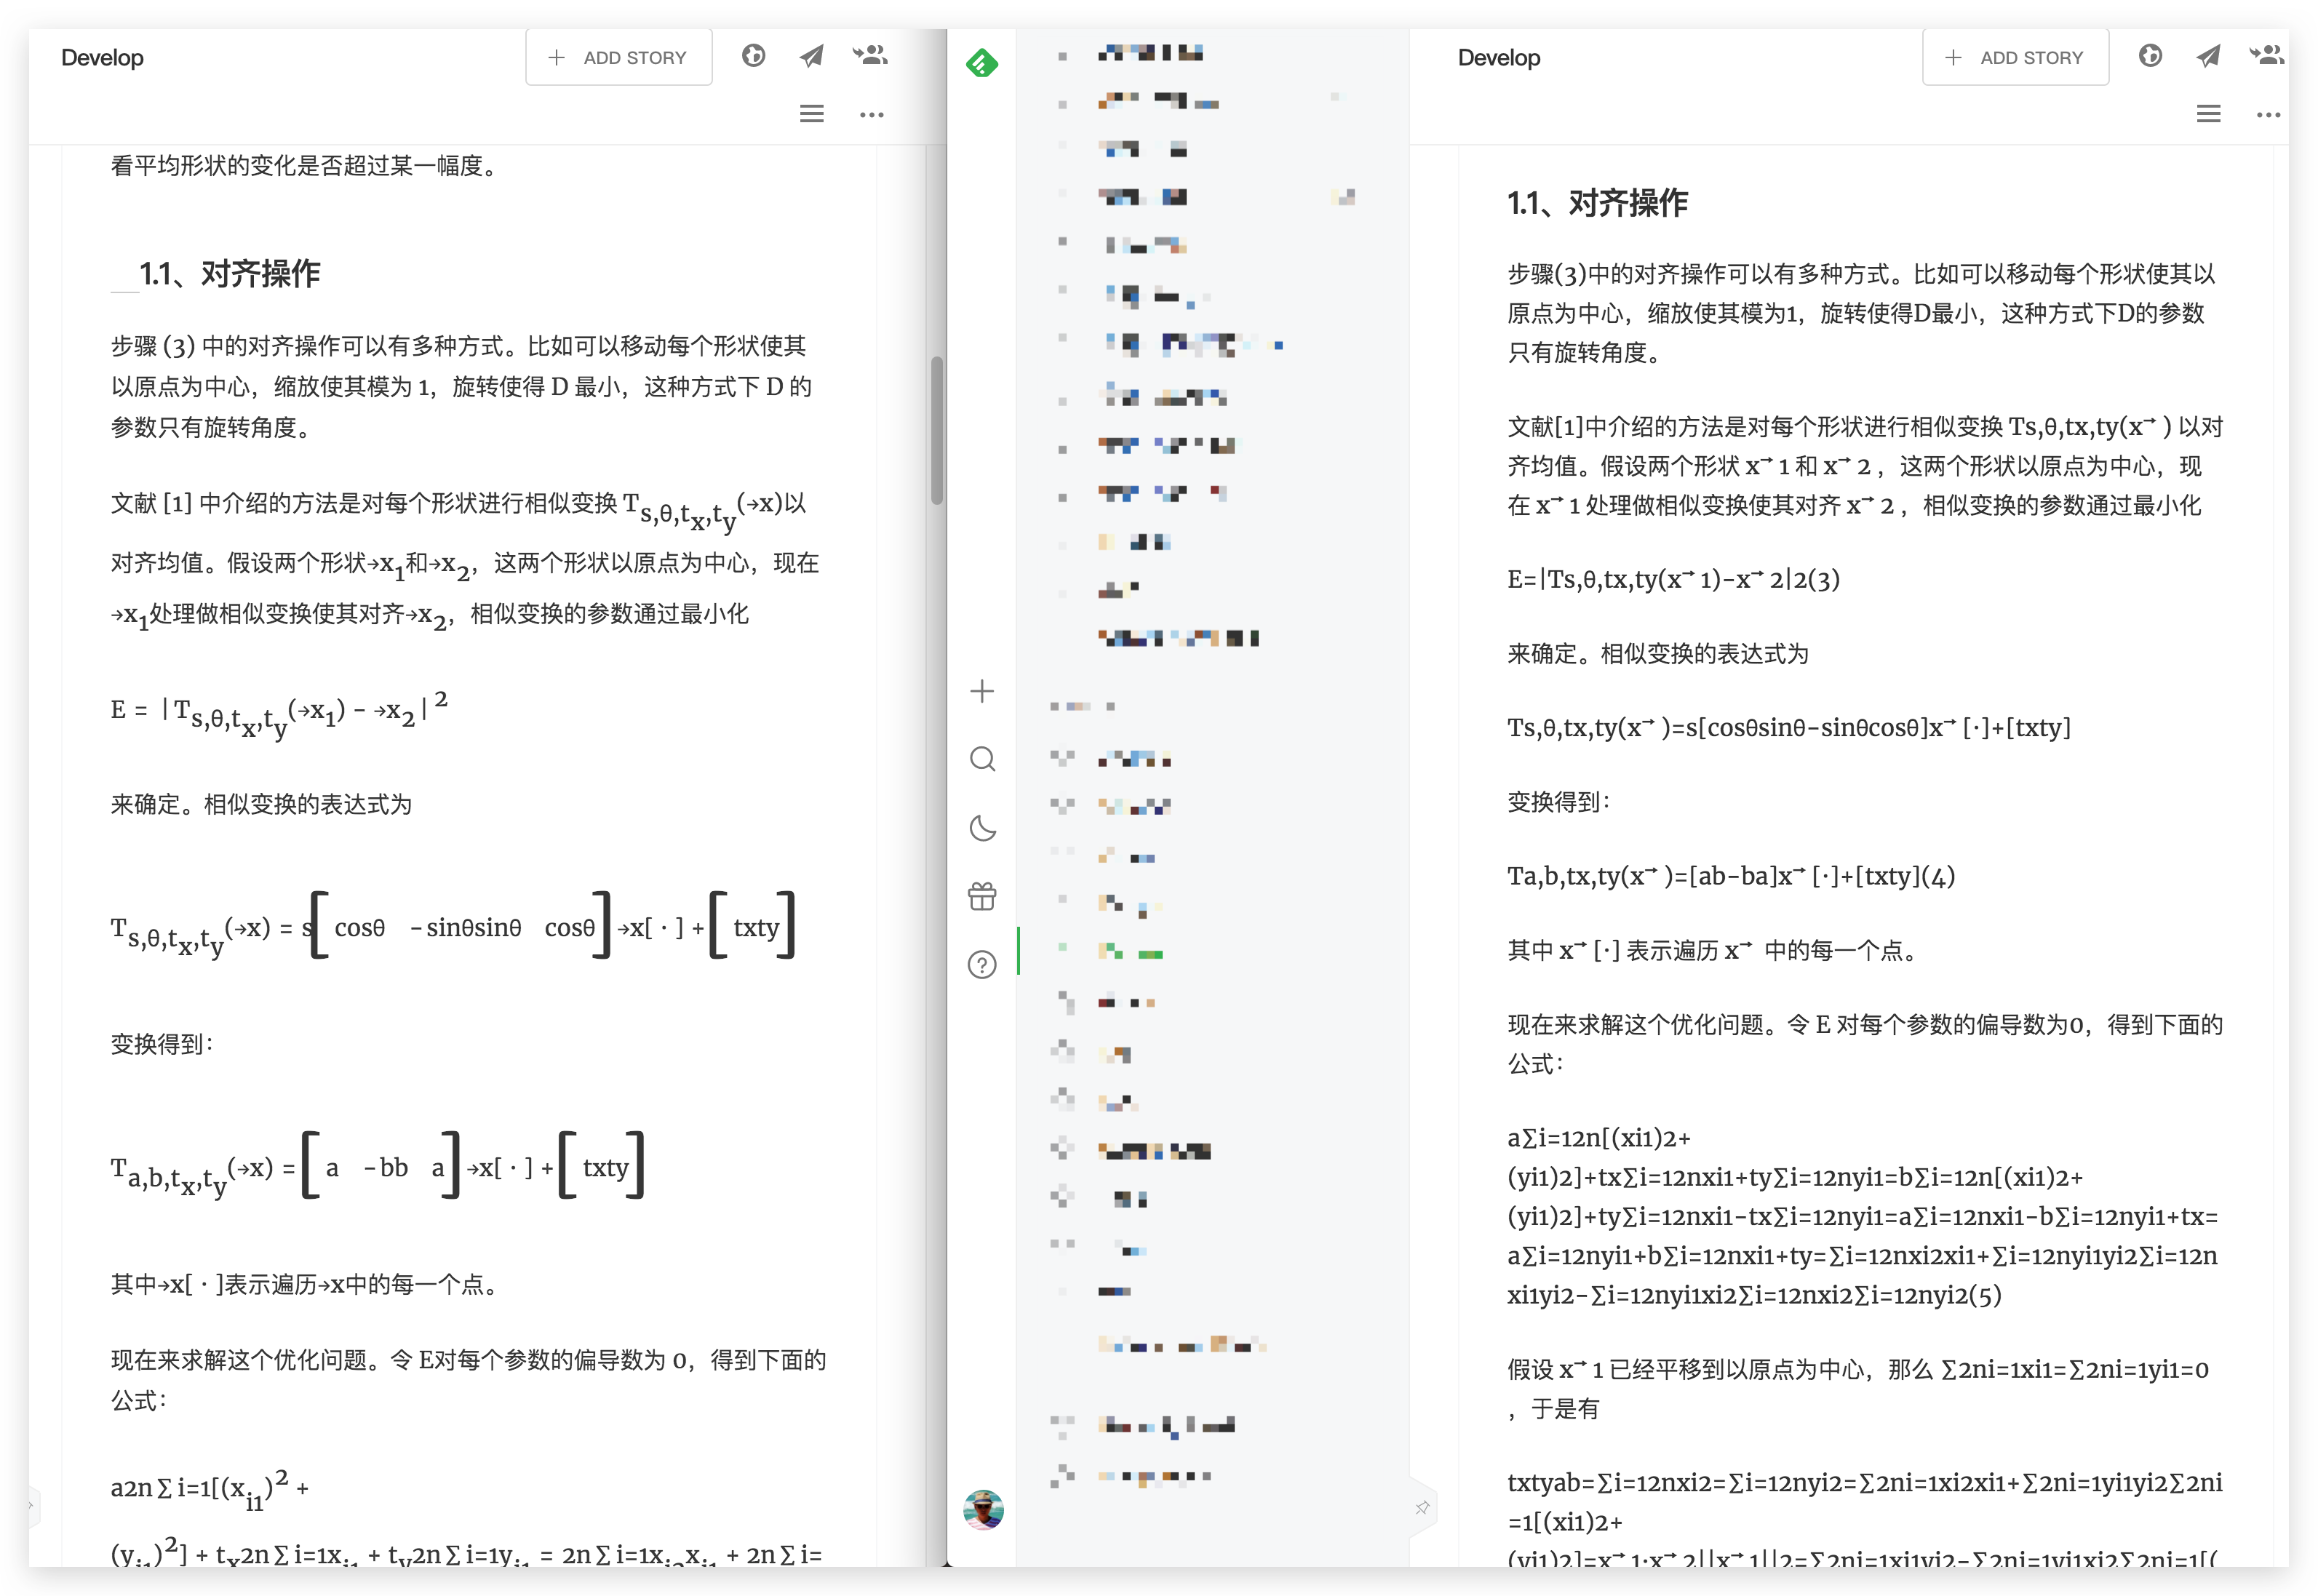Toggle dark mode with the moon icon
This screenshot has width=2318, height=1596.
click(982, 828)
